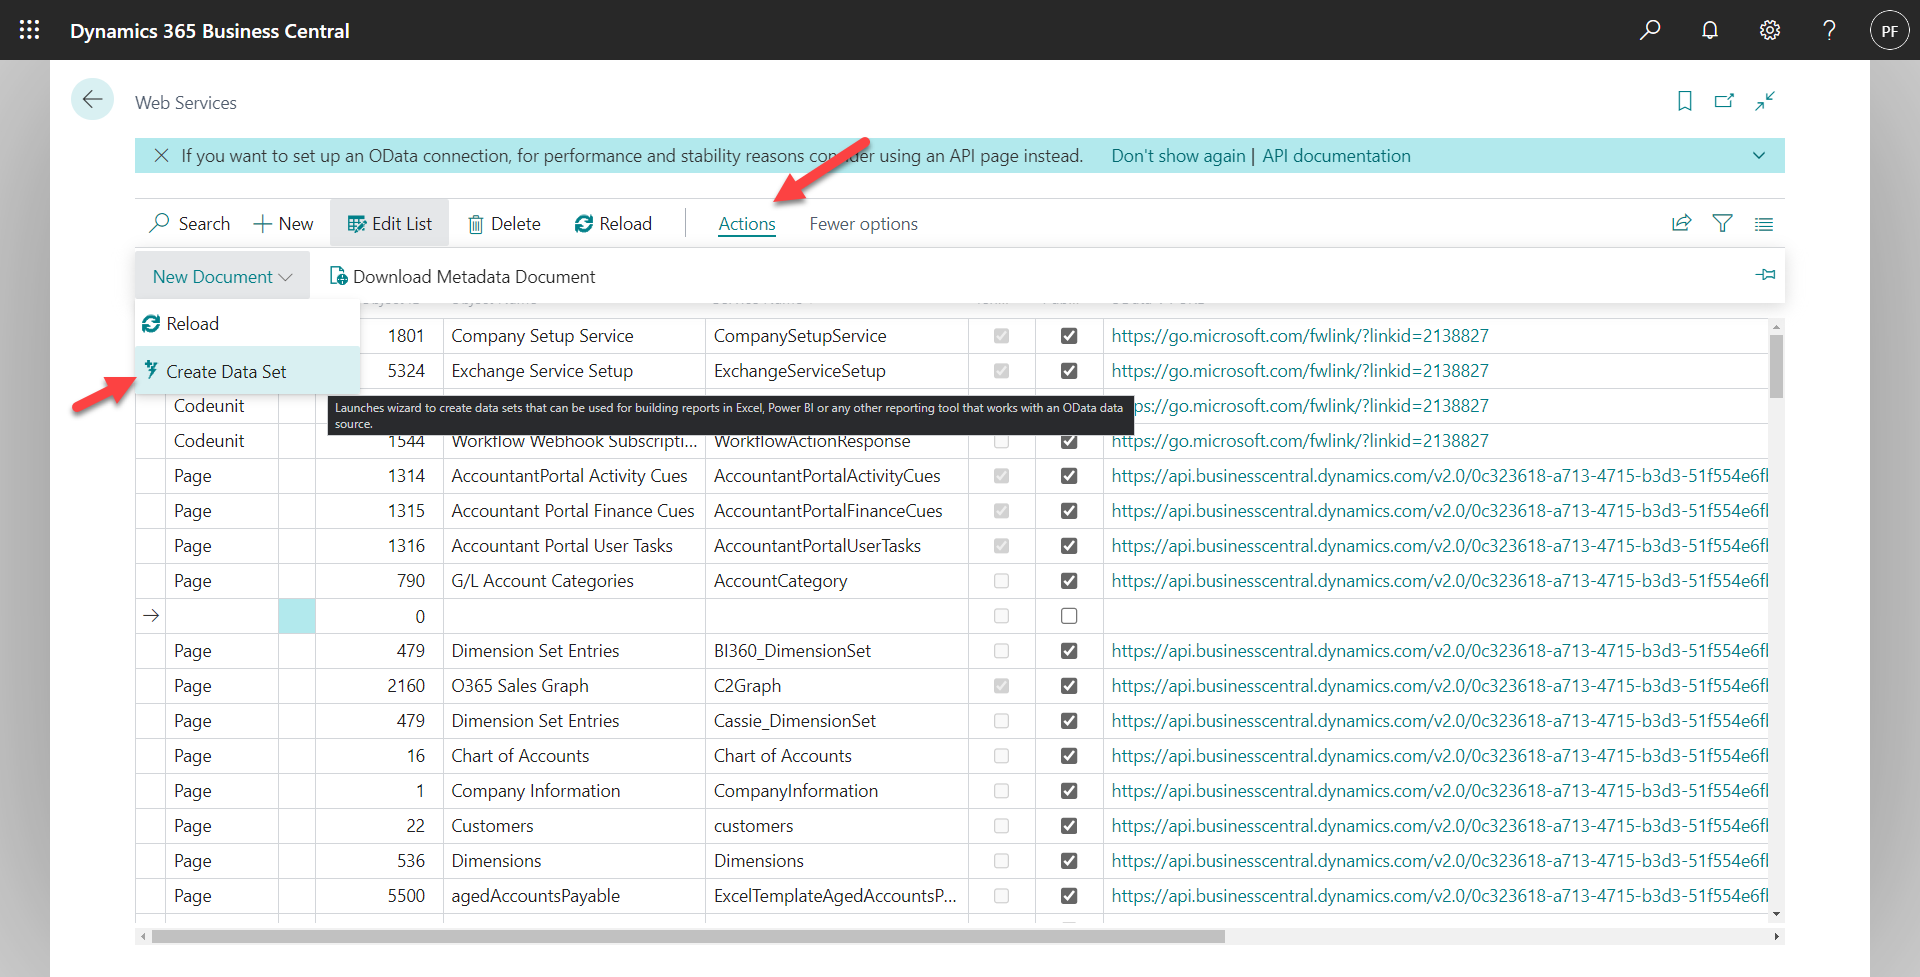Open the Actions tab
Screen dimensions: 1920x977
(x=747, y=224)
